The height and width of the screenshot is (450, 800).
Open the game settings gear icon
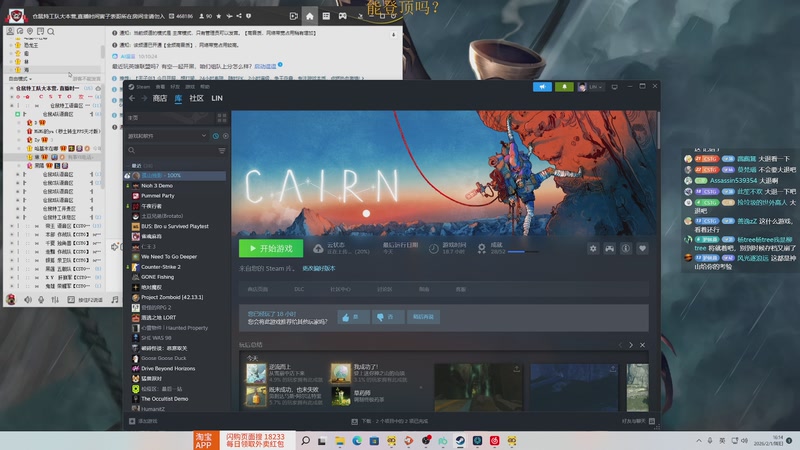pyautogui.click(x=593, y=248)
